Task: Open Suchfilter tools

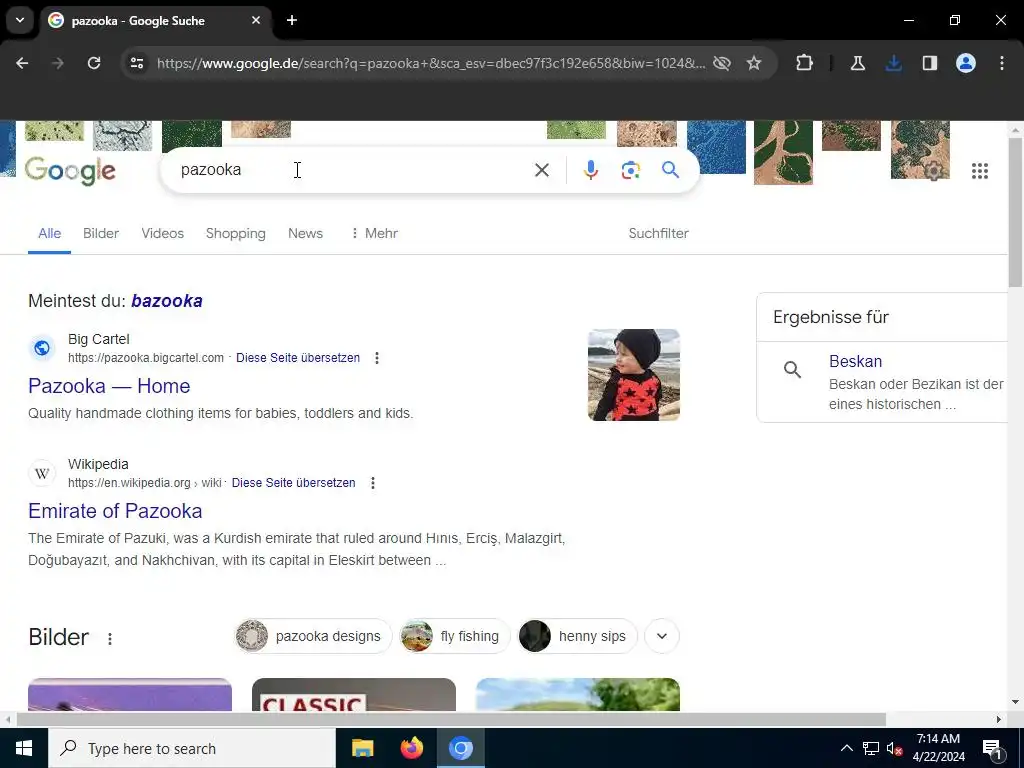Action: click(x=658, y=233)
